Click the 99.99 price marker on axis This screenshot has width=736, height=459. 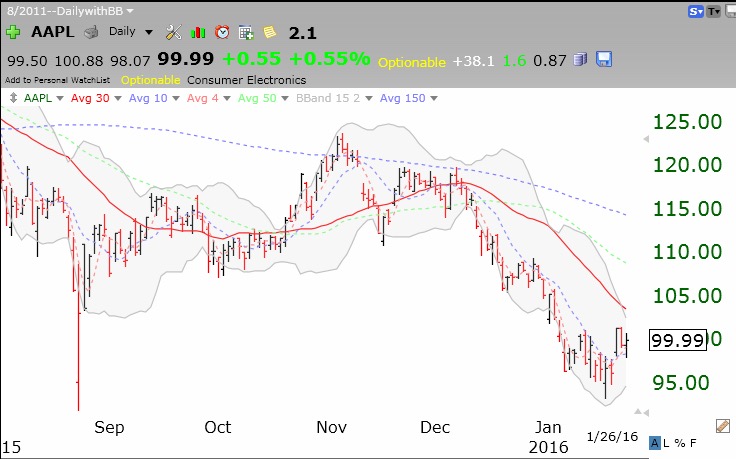click(x=678, y=340)
